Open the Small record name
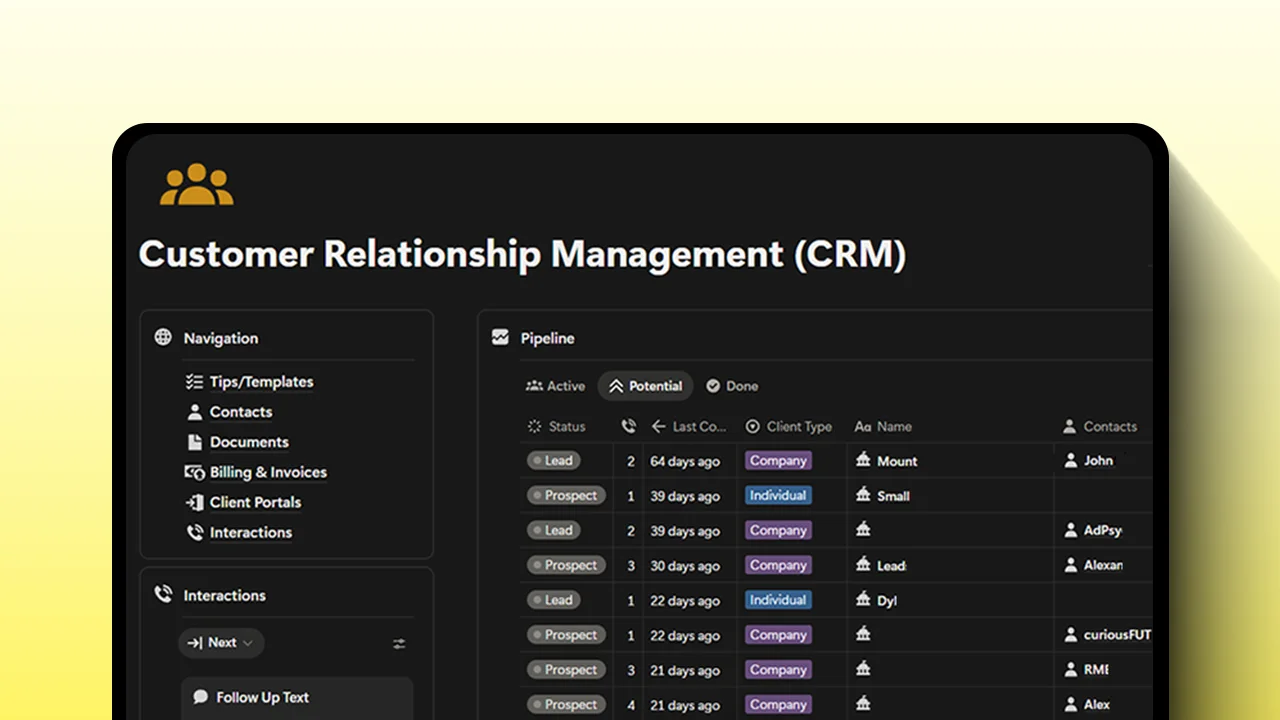Image resolution: width=1280 pixels, height=720 pixels. 893,496
